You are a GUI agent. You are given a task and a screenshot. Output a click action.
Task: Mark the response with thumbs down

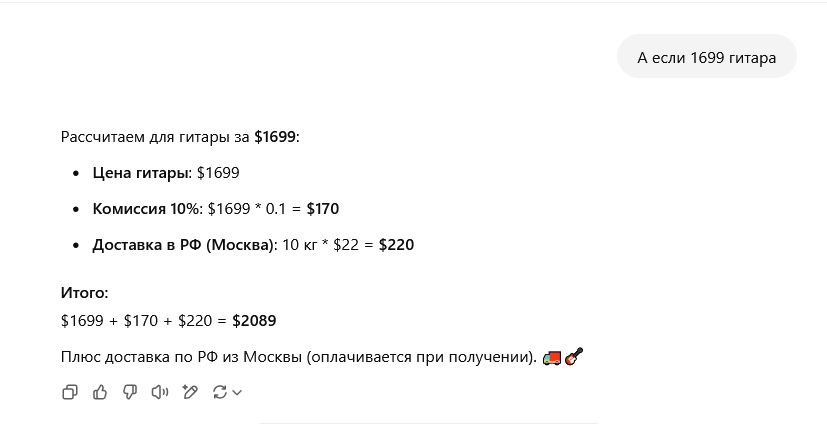[130, 392]
